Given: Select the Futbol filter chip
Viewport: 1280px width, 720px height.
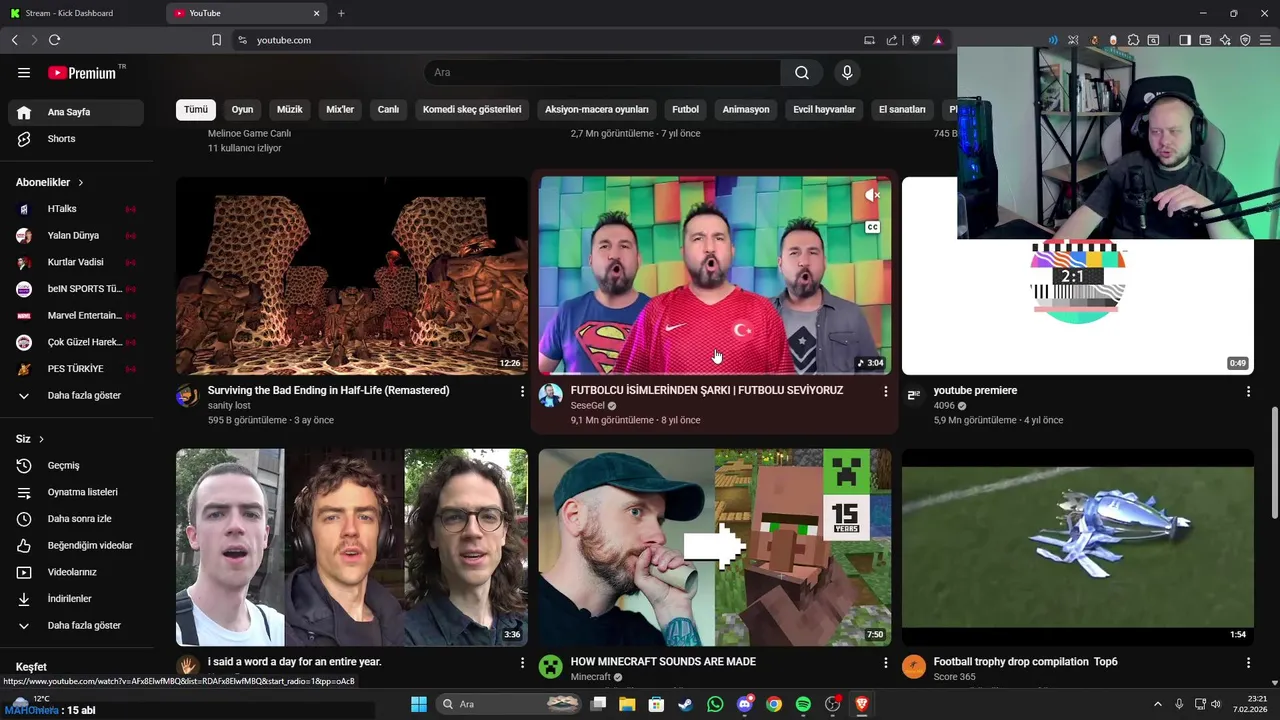Looking at the screenshot, I should point(686,110).
